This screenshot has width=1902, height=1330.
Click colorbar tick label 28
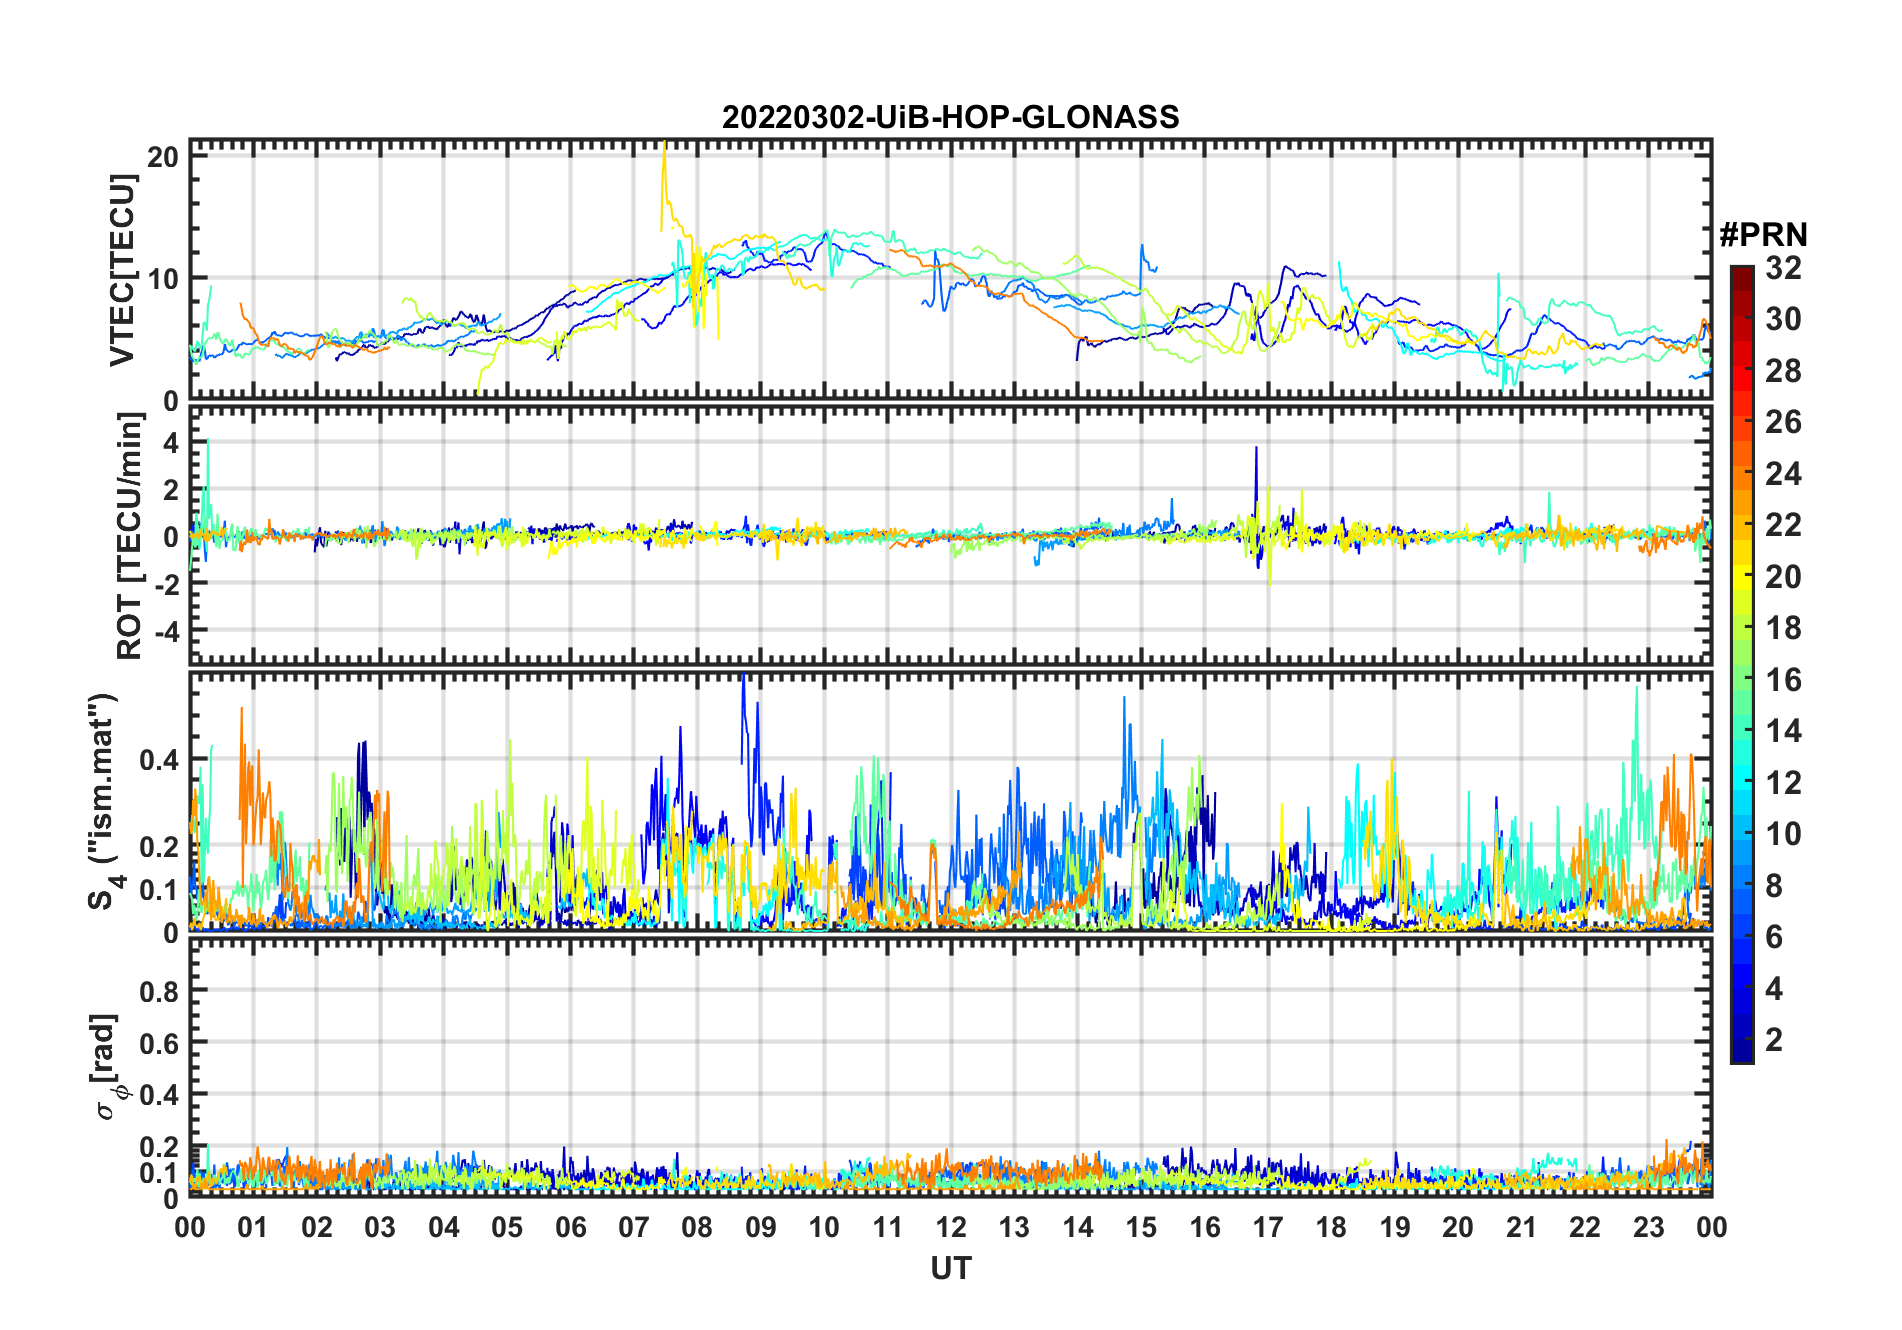[x=1783, y=371]
